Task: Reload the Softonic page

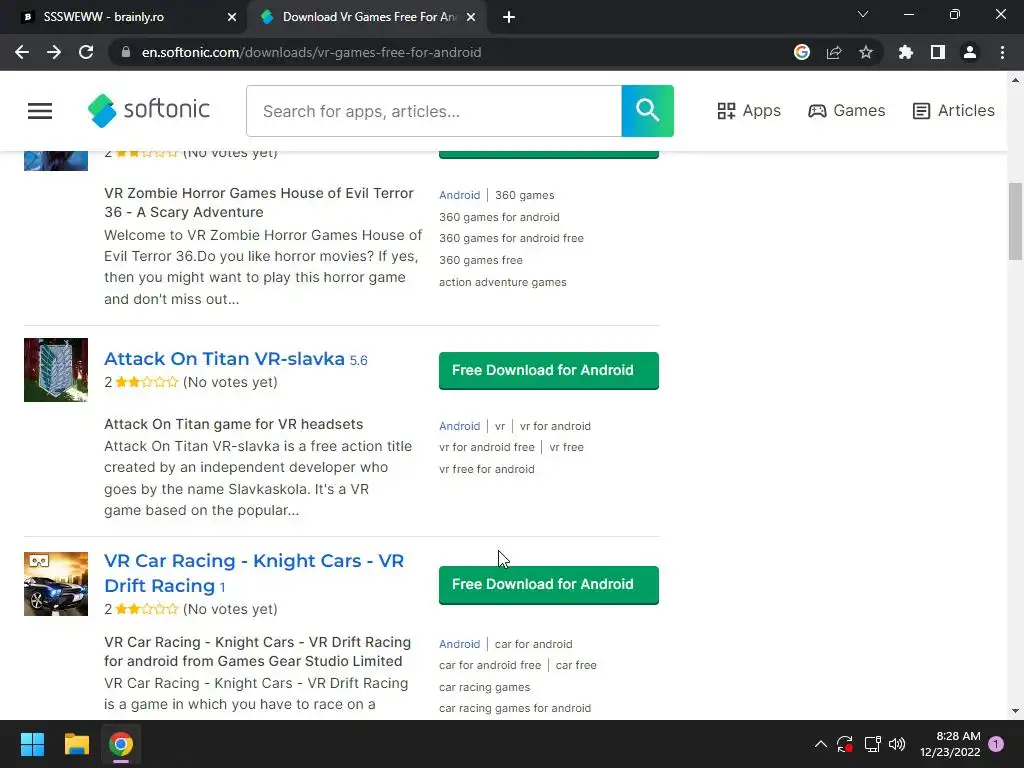Action: 86,52
